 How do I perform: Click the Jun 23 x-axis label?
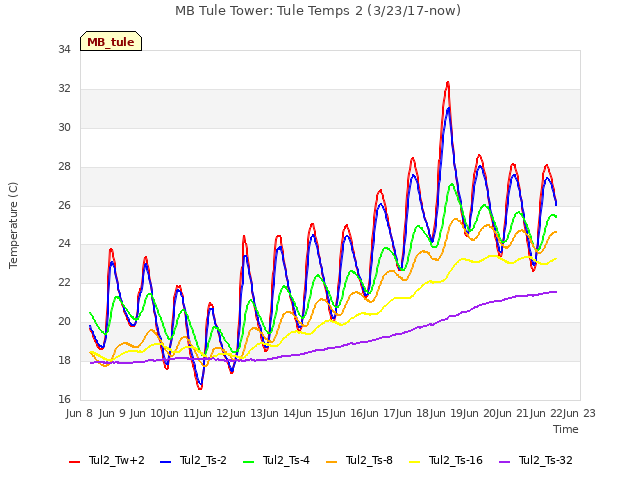pos(579,413)
